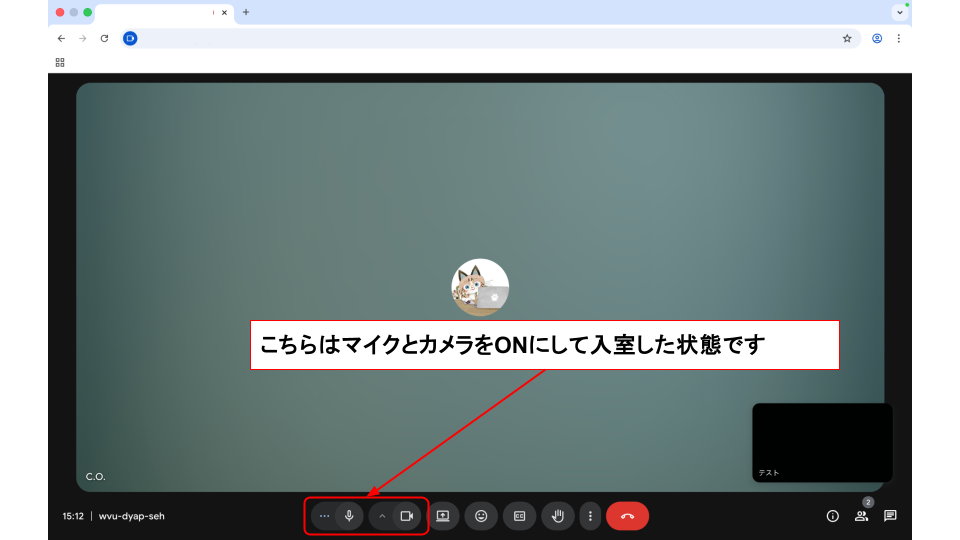Image resolution: width=960 pixels, height=540 pixels.
Task: Raise hand in the meeting
Action: (558, 516)
